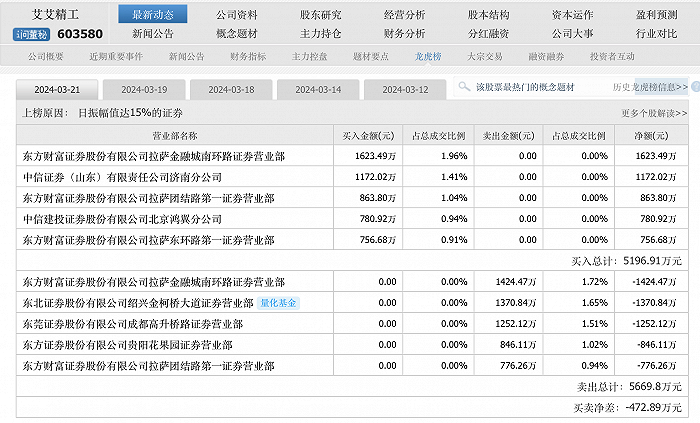This screenshot has width=700, height=423.
Task: Open 分红融资 menu item
Action: click(x=488, y=33)
